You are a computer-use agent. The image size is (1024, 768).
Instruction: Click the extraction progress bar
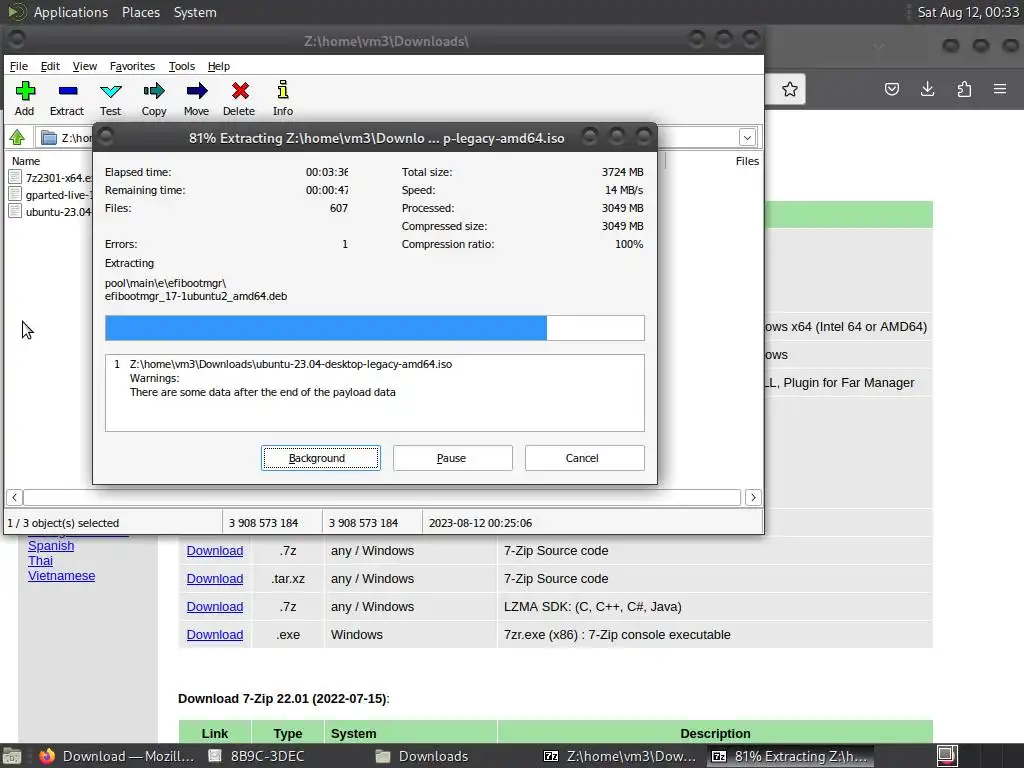375,328
